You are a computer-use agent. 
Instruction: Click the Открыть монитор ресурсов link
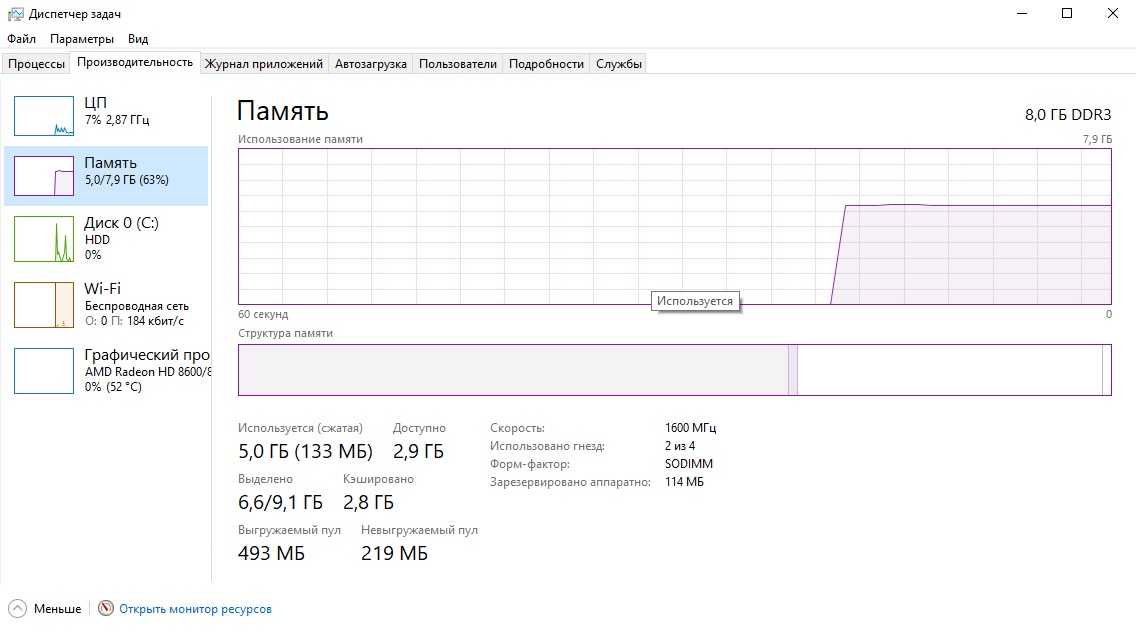pyautogui.click(x=195, y=608)
